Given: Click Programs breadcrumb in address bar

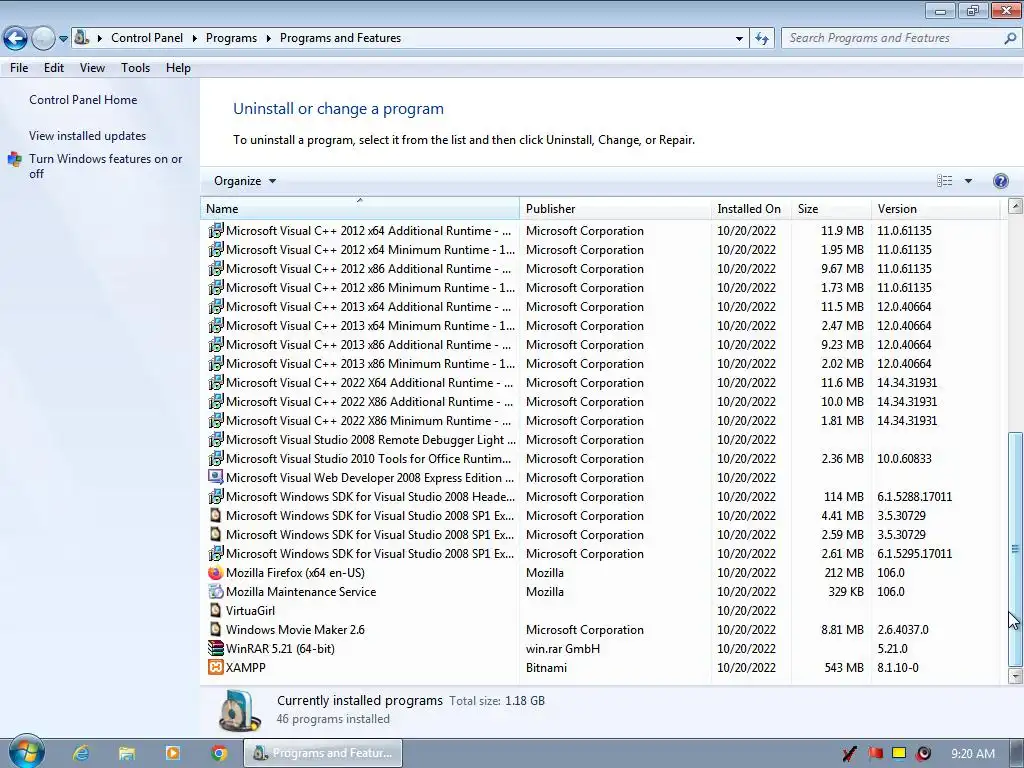Looking at the screenshot, I should tap(231, 38).
